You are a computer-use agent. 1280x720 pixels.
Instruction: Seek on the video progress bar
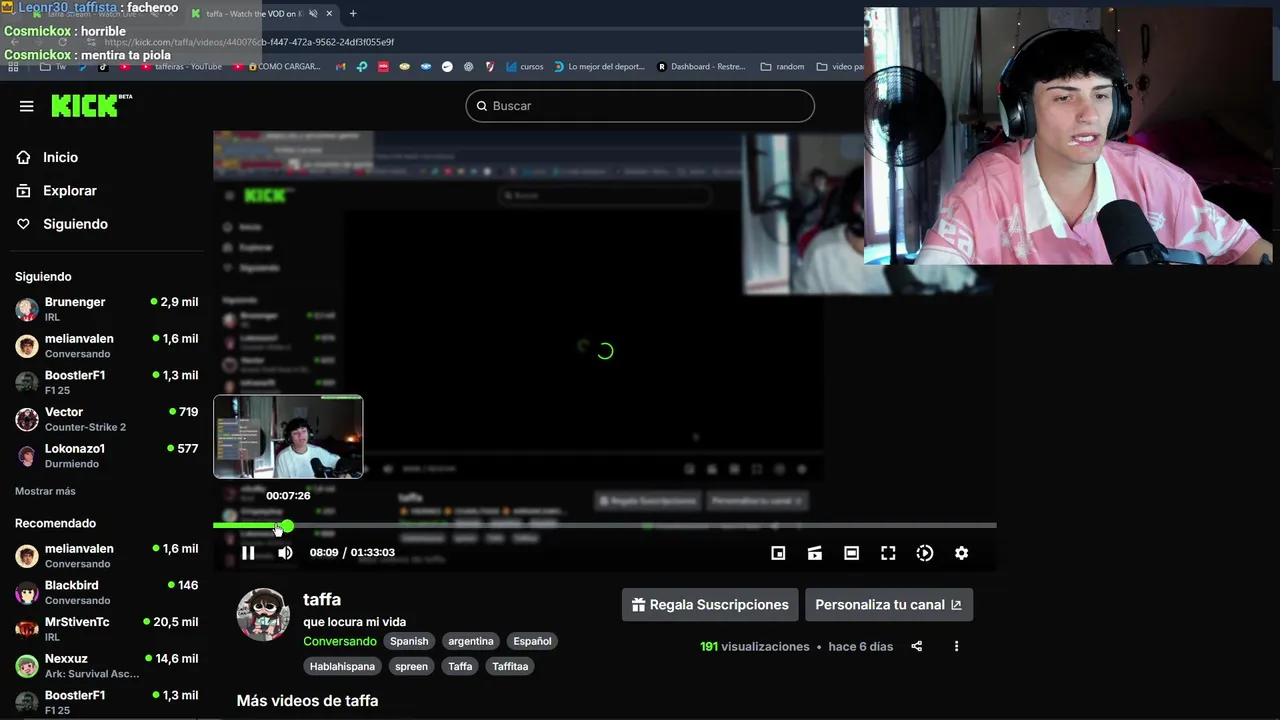pyautogui.click(x=604, y=526)
